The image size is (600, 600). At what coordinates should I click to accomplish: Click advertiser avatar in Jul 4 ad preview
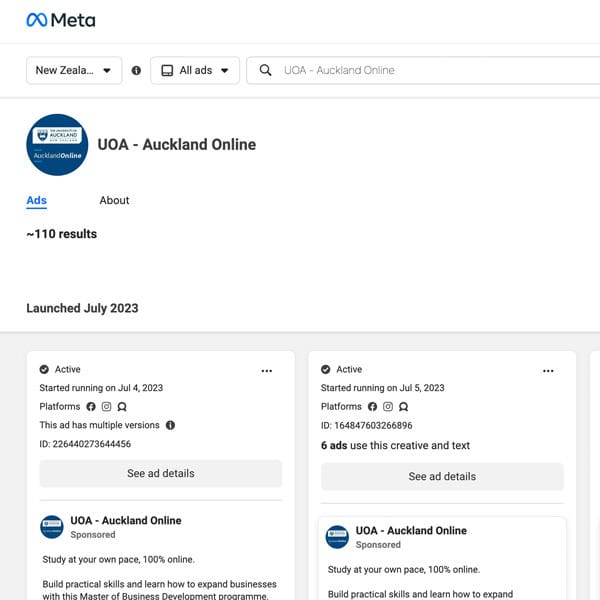point(52,527)
